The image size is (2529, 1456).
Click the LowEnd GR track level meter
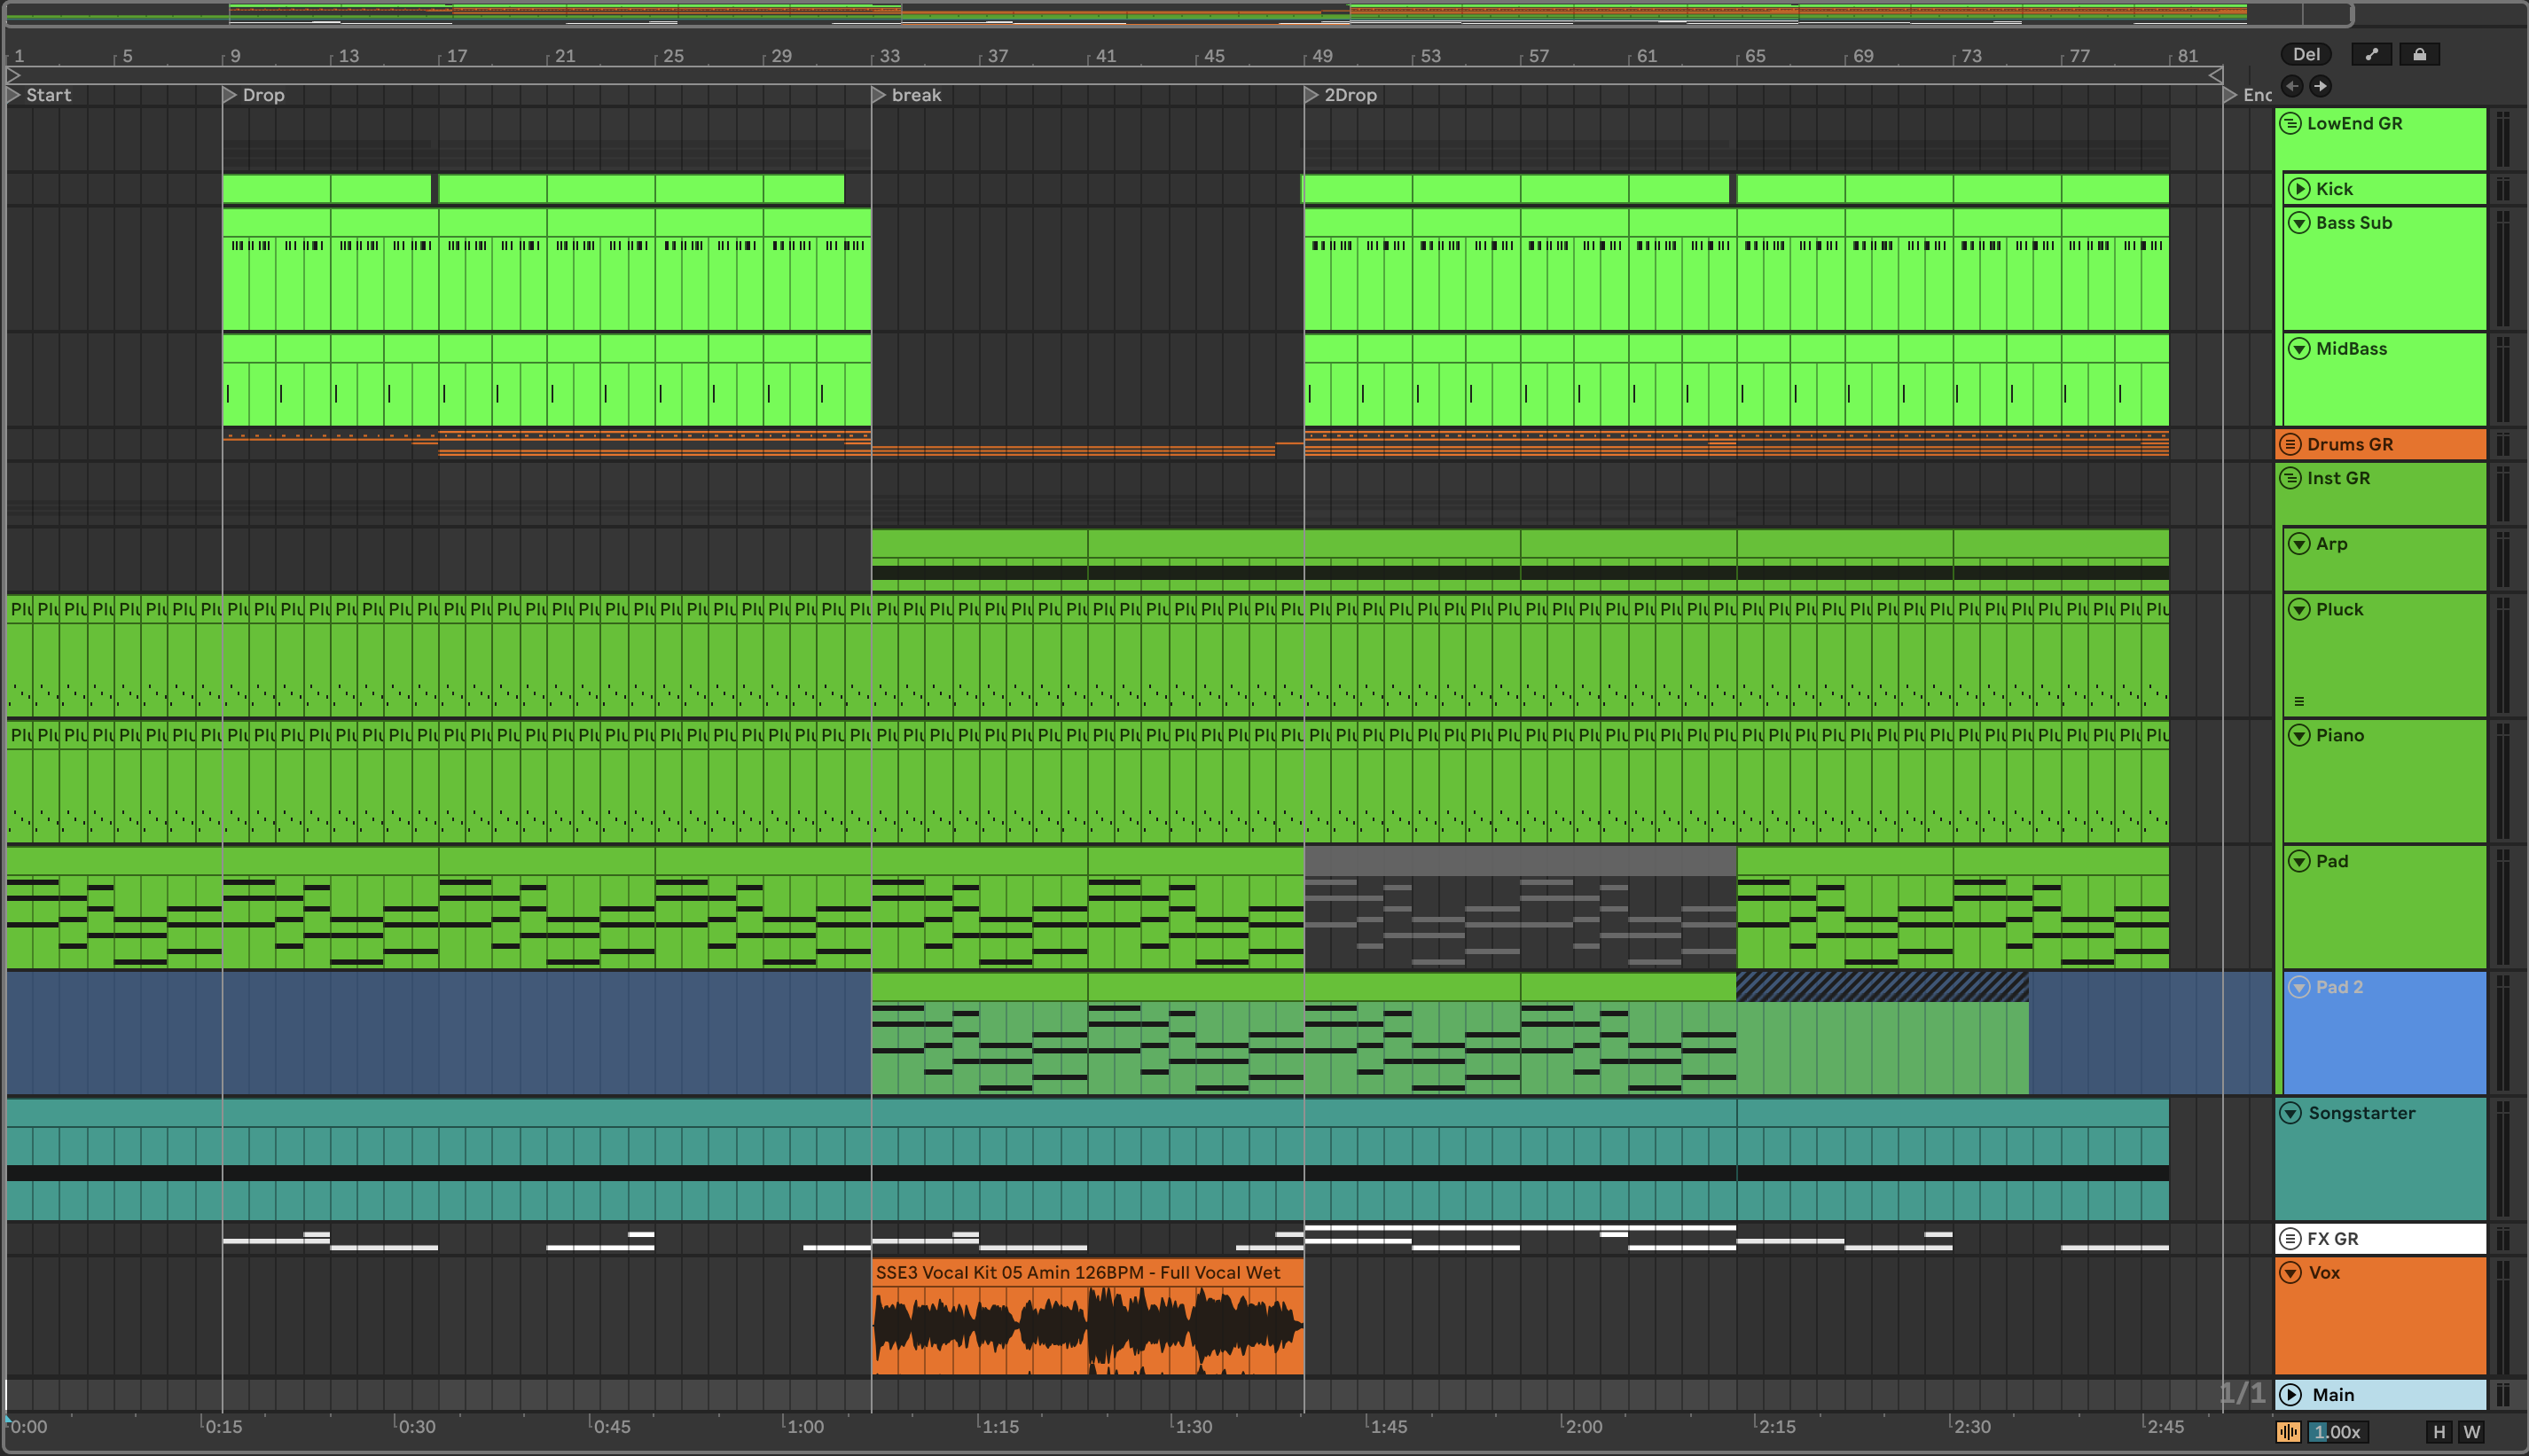(2503, 139)
